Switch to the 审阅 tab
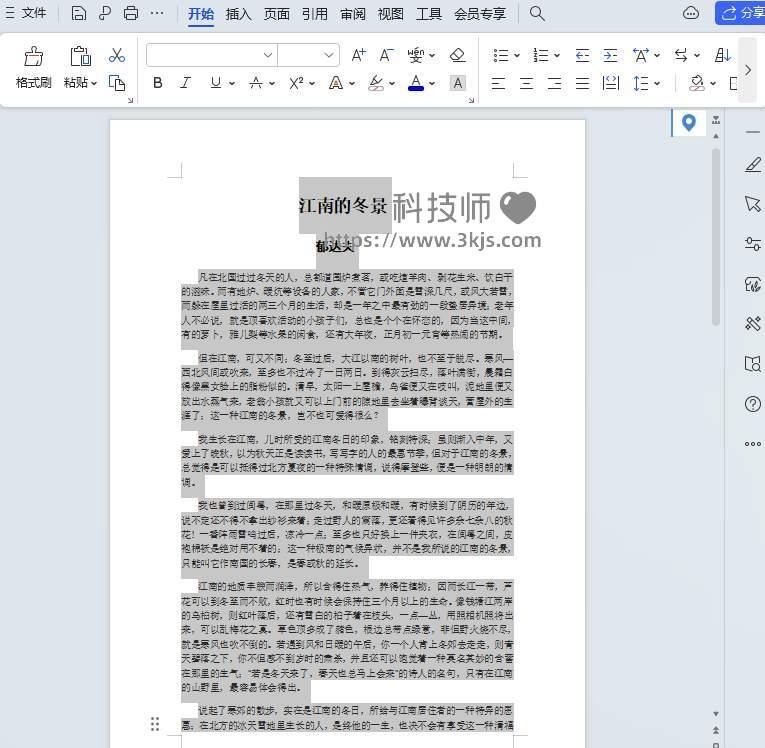This screenshot has height=748, width=765. [x=353, y=14]
